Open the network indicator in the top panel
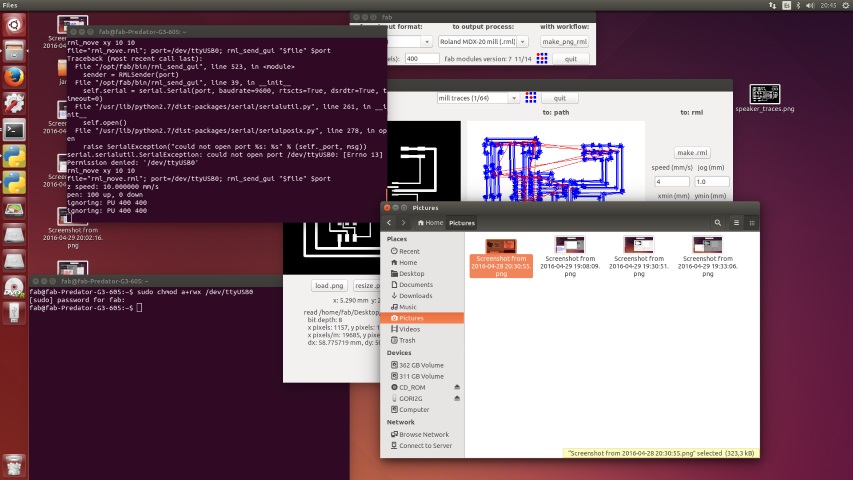 [x=772, y=5]
